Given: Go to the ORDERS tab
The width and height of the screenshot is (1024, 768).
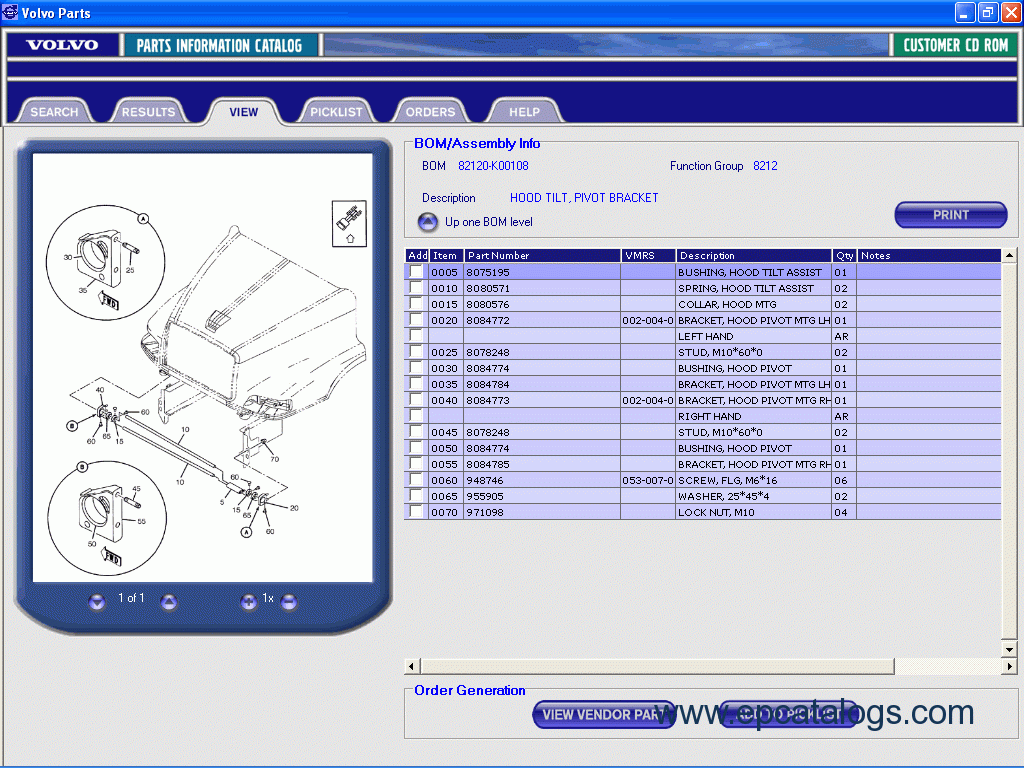Looking at the screenshot, I should (x=430, y=112).
